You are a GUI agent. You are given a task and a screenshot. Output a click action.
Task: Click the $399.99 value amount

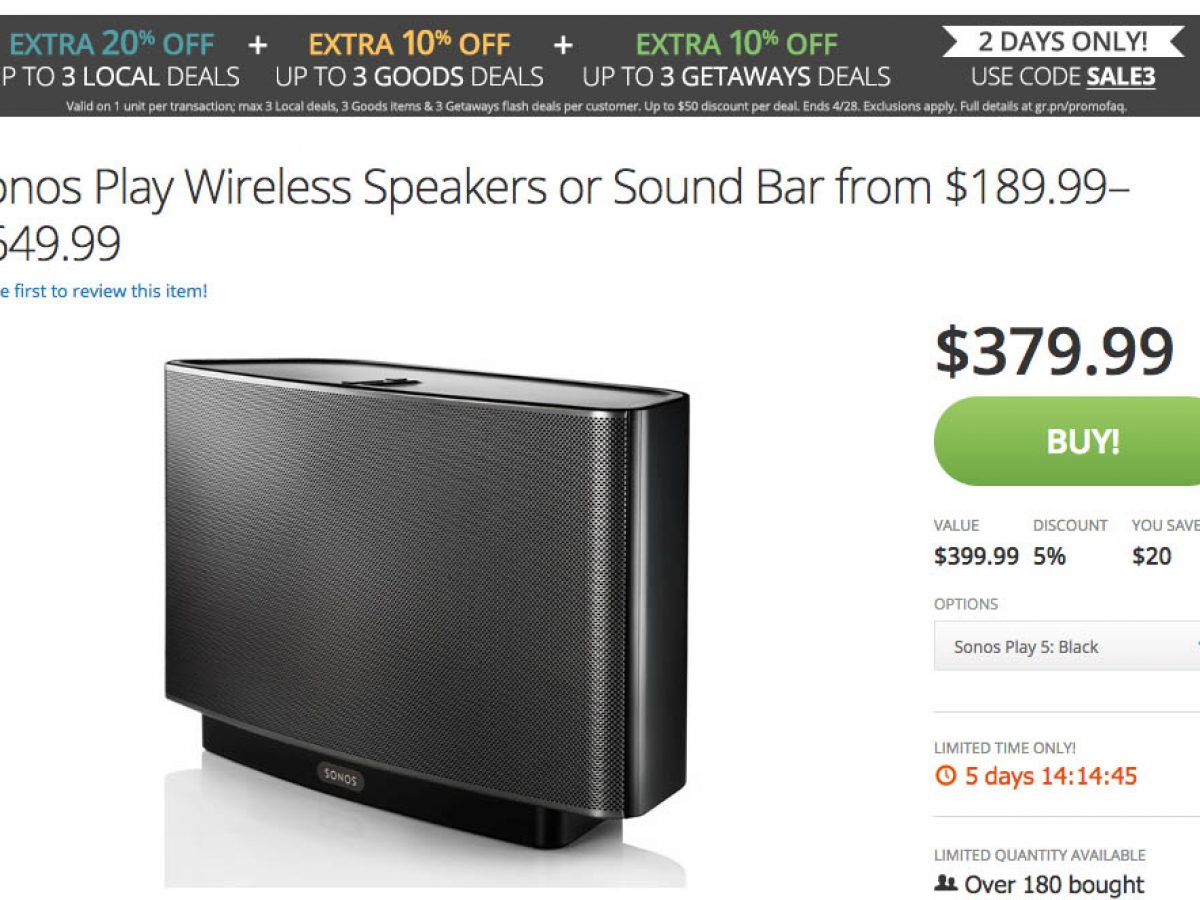click(976, 557)
